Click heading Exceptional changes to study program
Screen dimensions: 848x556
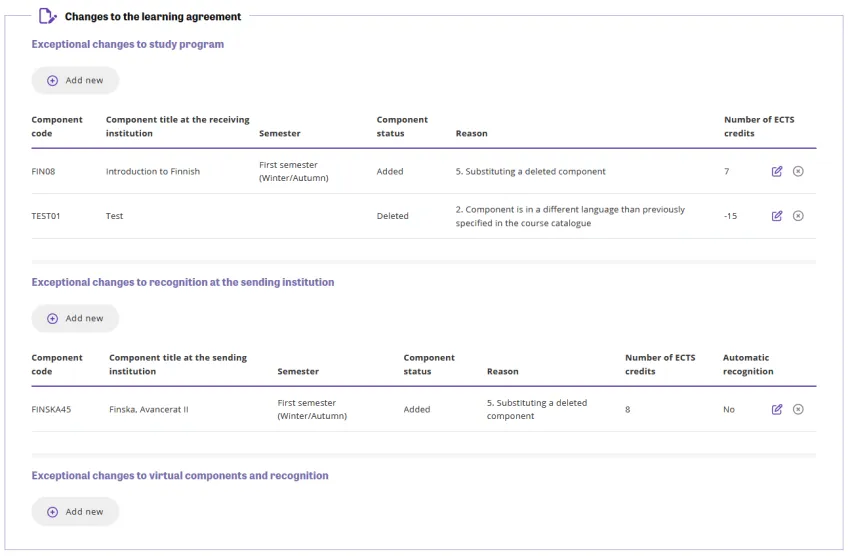[128, 44]
